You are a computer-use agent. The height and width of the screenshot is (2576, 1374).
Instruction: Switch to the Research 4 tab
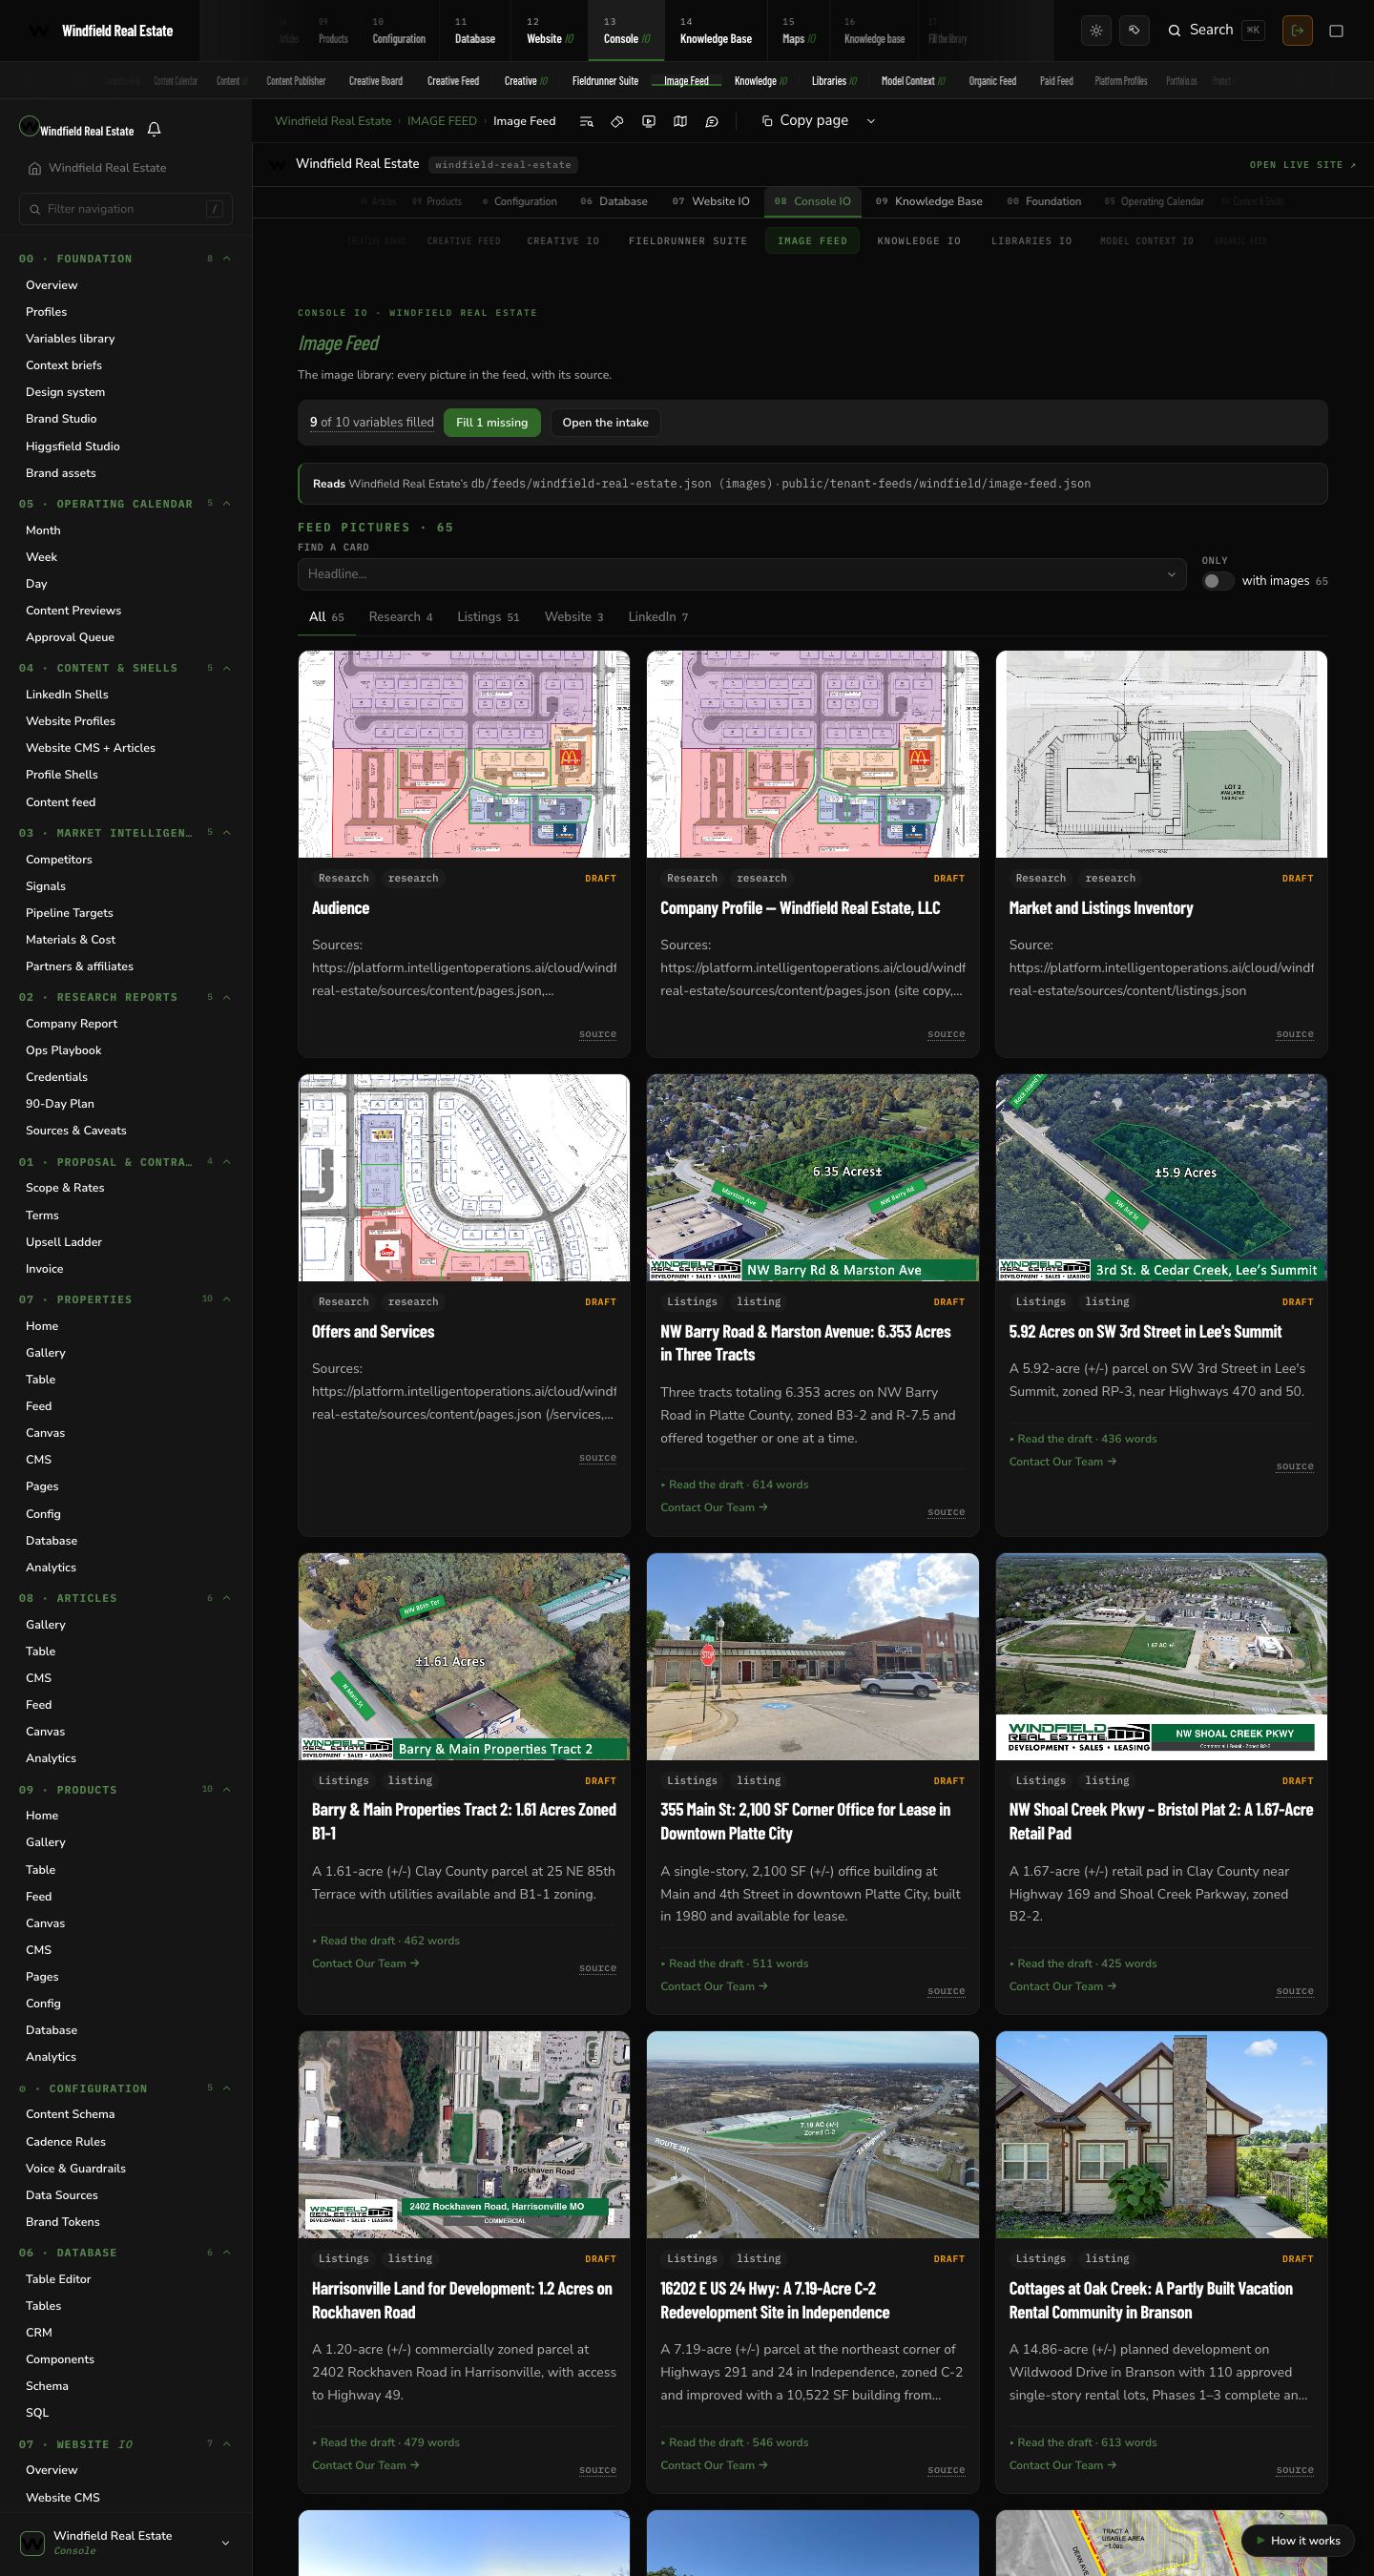click(400, 617)
